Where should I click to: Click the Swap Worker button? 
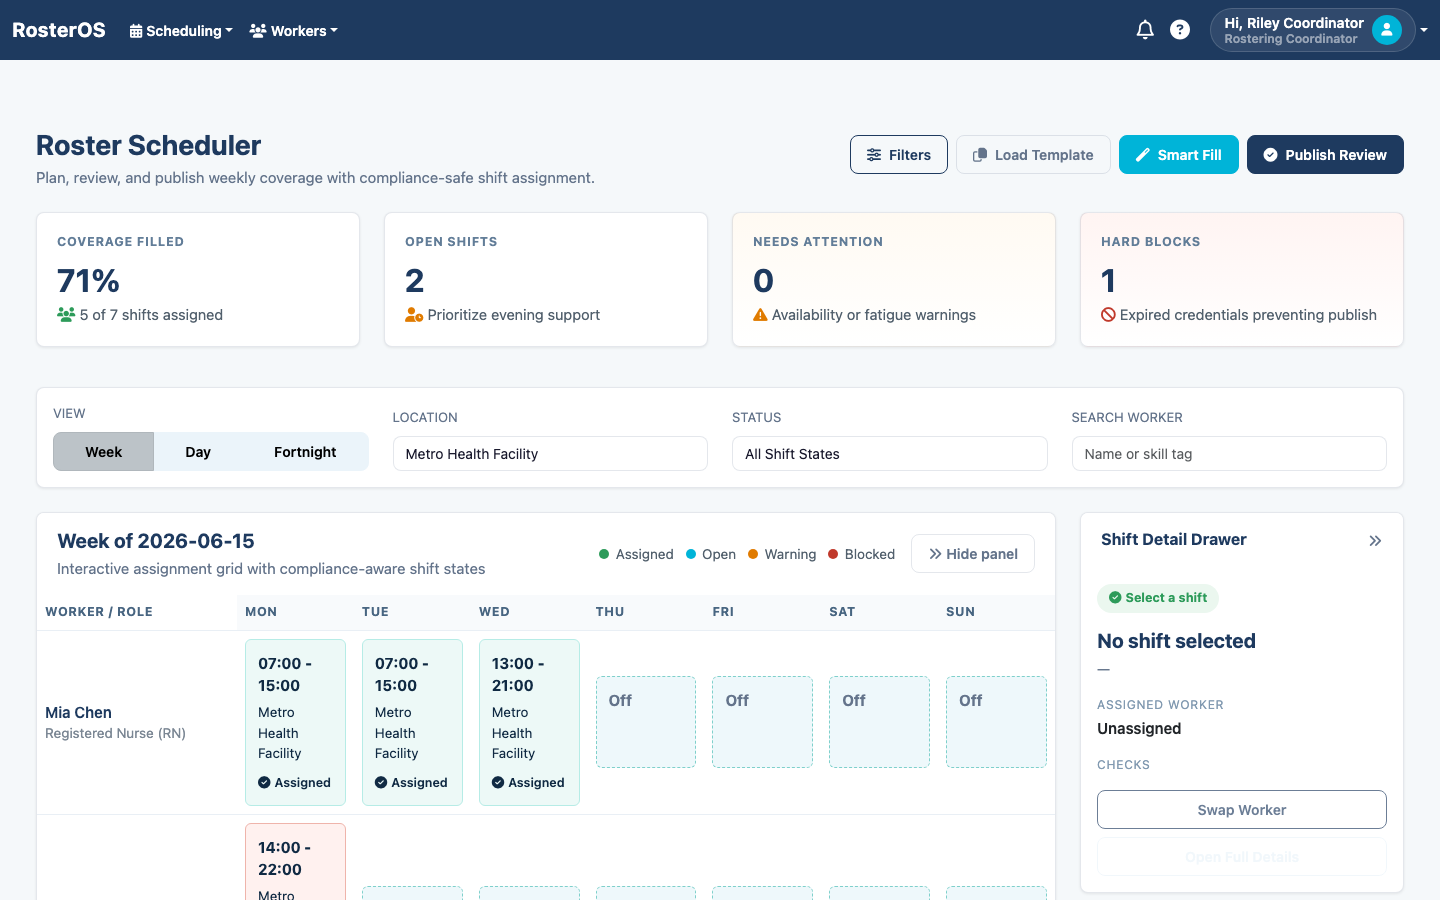(x=1242, y=810)
